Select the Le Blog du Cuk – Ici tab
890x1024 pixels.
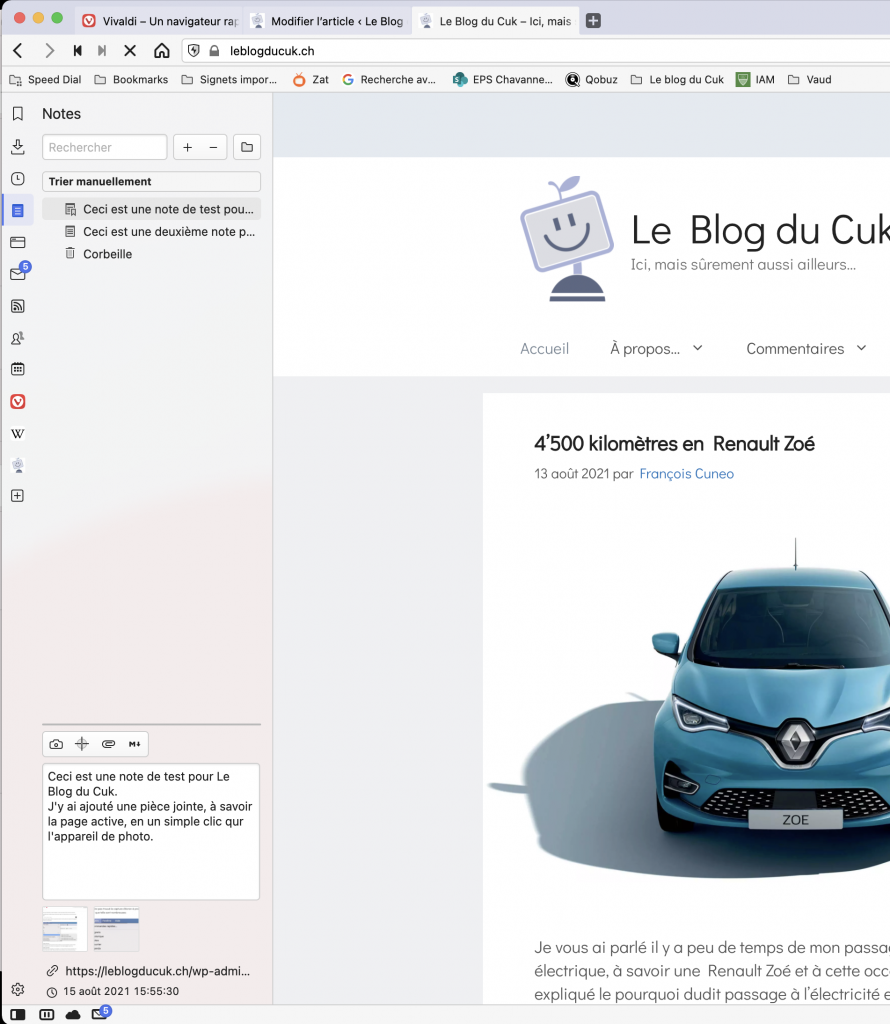(x=496, y=21)
